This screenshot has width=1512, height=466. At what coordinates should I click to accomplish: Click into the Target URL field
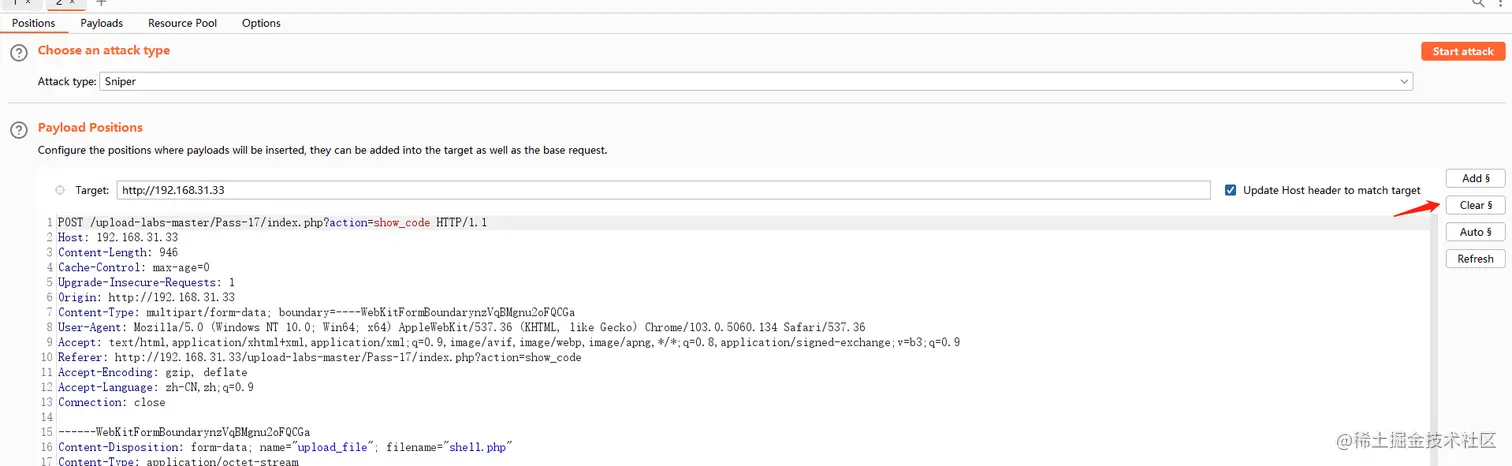(x=662, y=190)
